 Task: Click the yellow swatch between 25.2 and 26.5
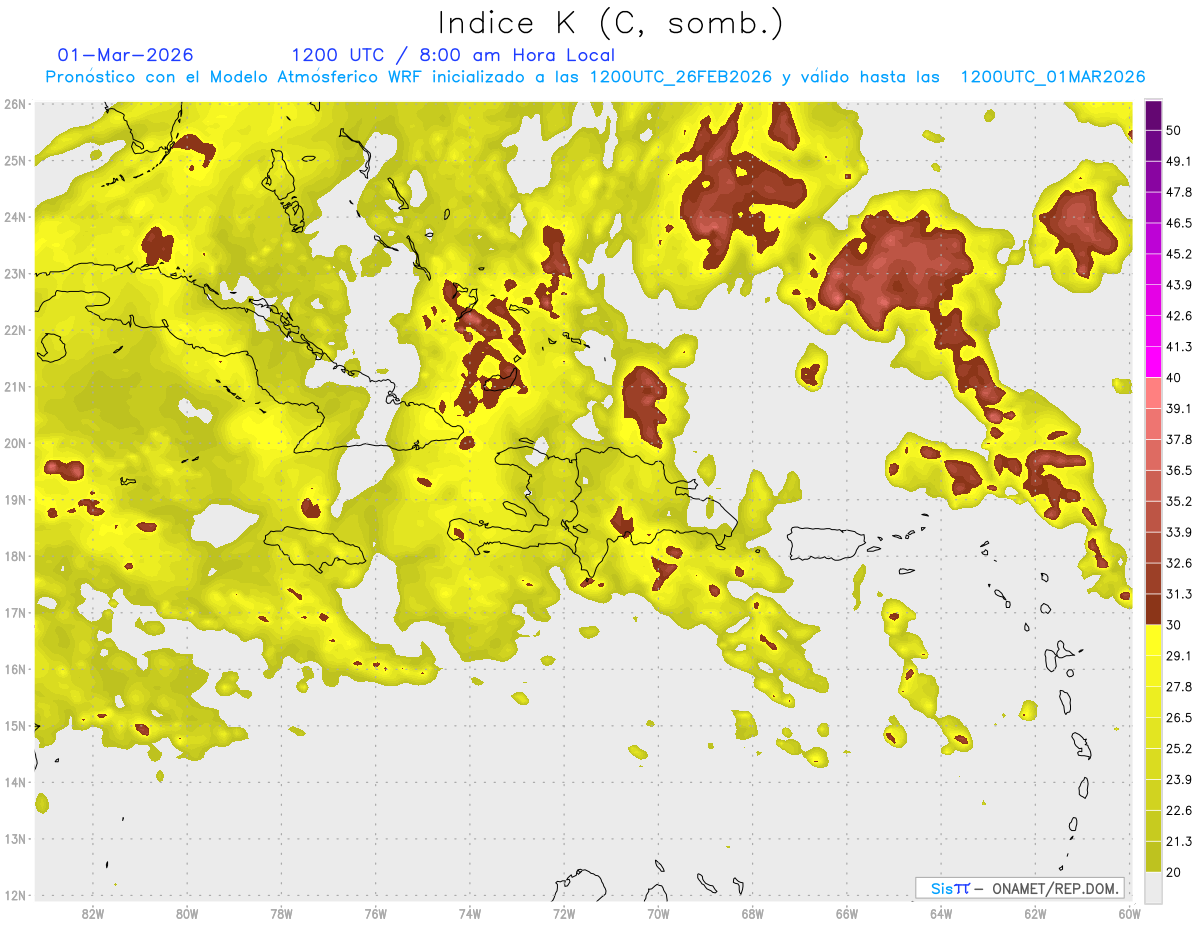point(1153,733)
